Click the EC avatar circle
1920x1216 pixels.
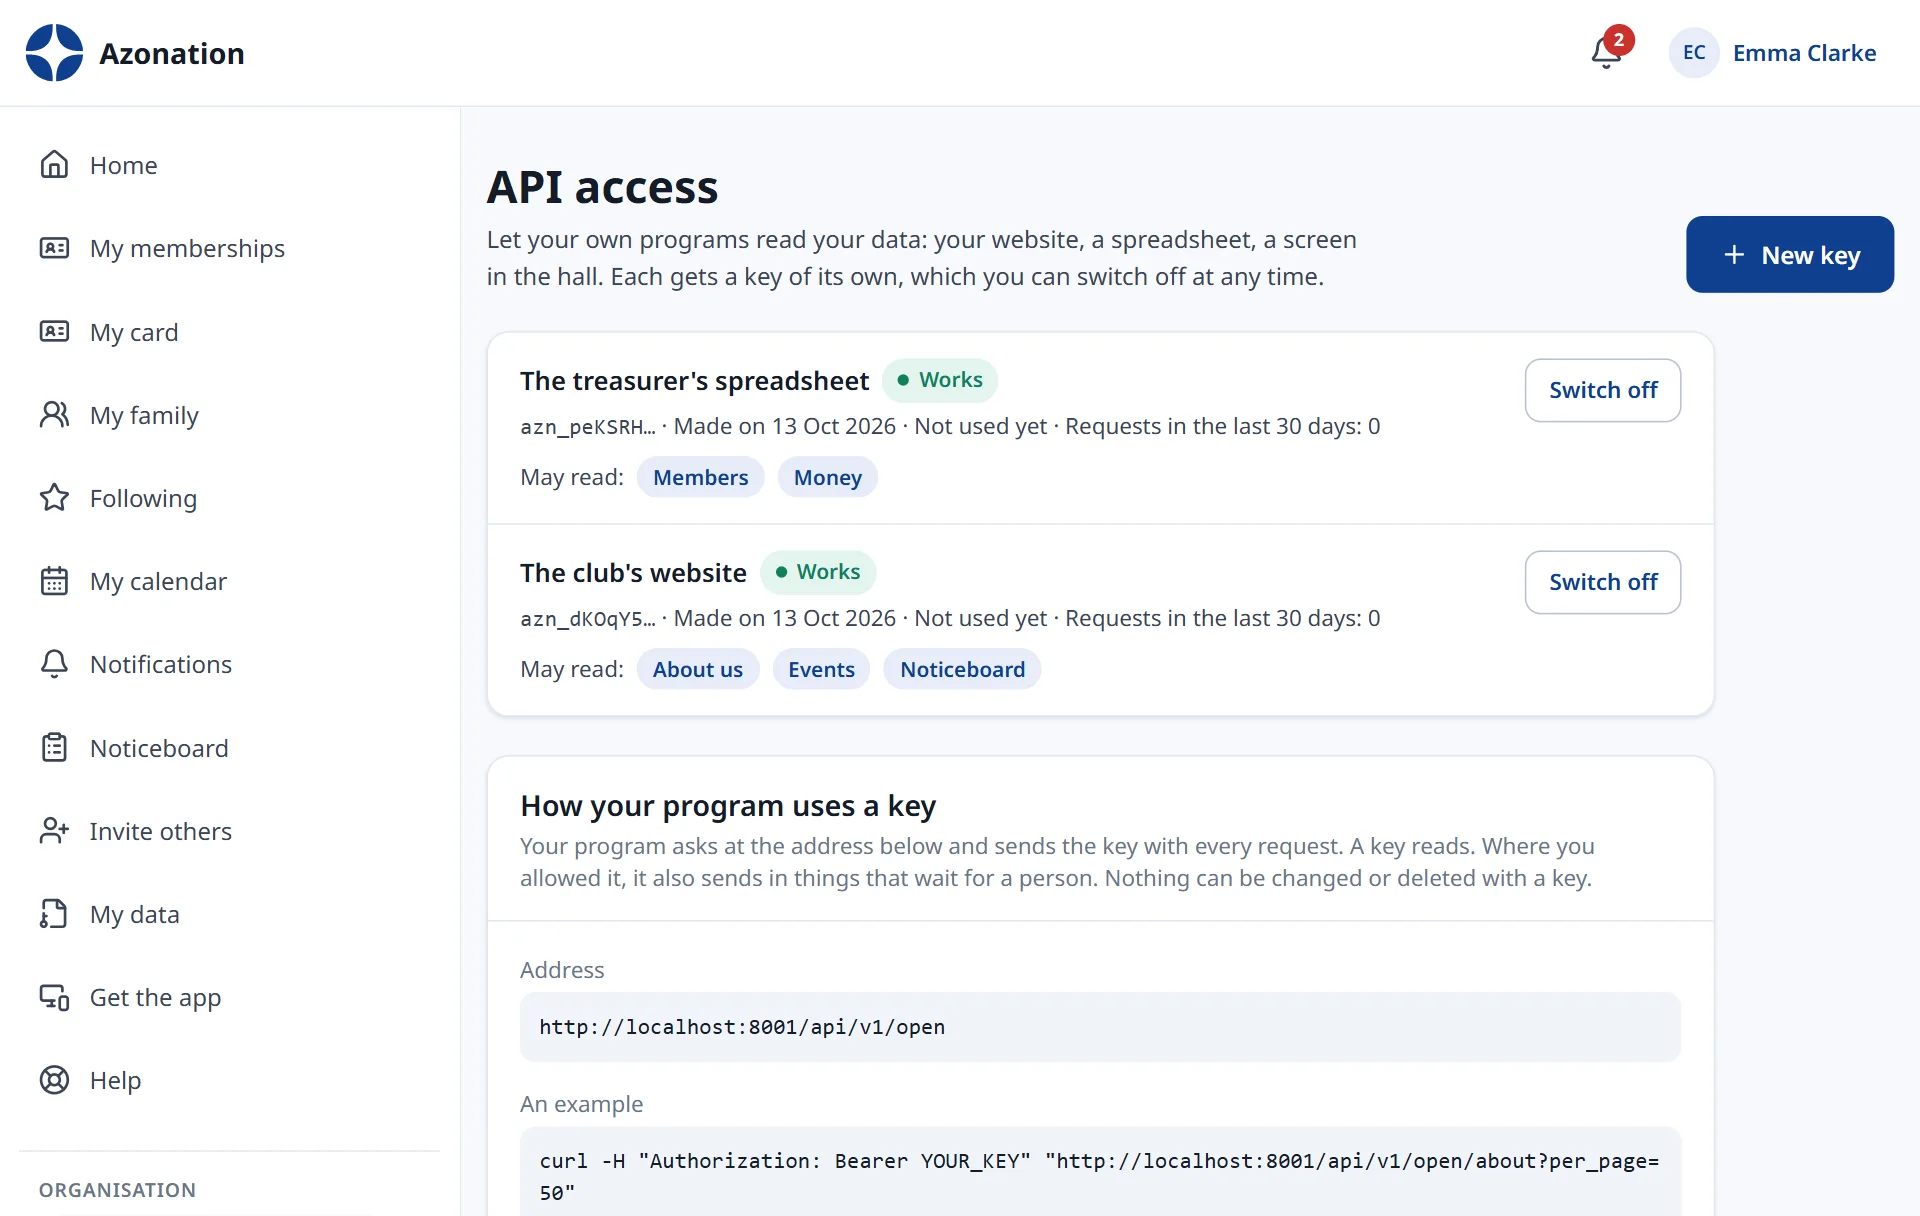[1694, 53]
